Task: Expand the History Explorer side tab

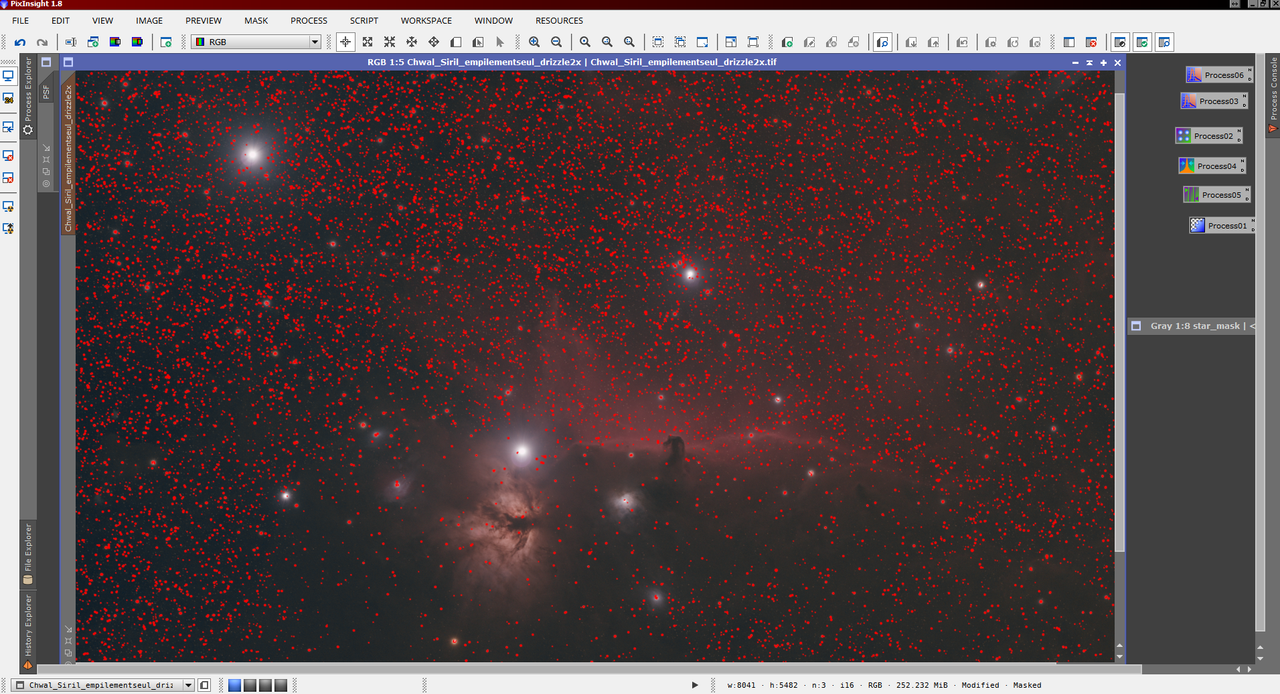Action: coord(28,630)
